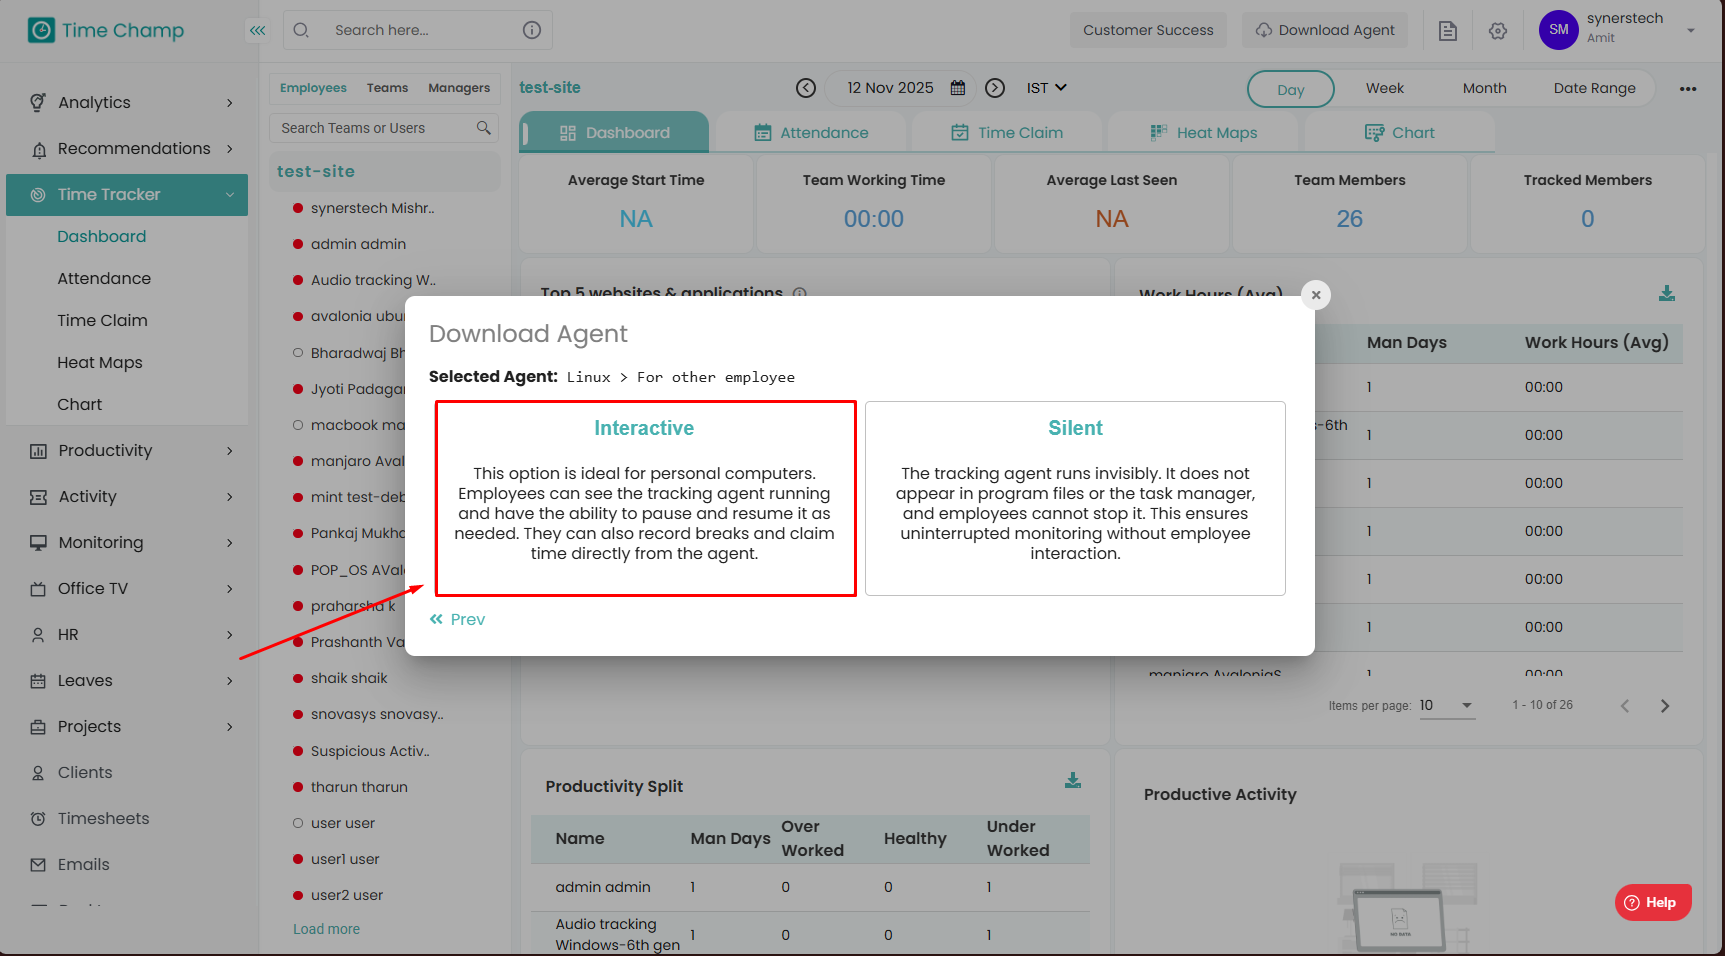
Task: Switch to Month view
Action: coord(1485,88)
